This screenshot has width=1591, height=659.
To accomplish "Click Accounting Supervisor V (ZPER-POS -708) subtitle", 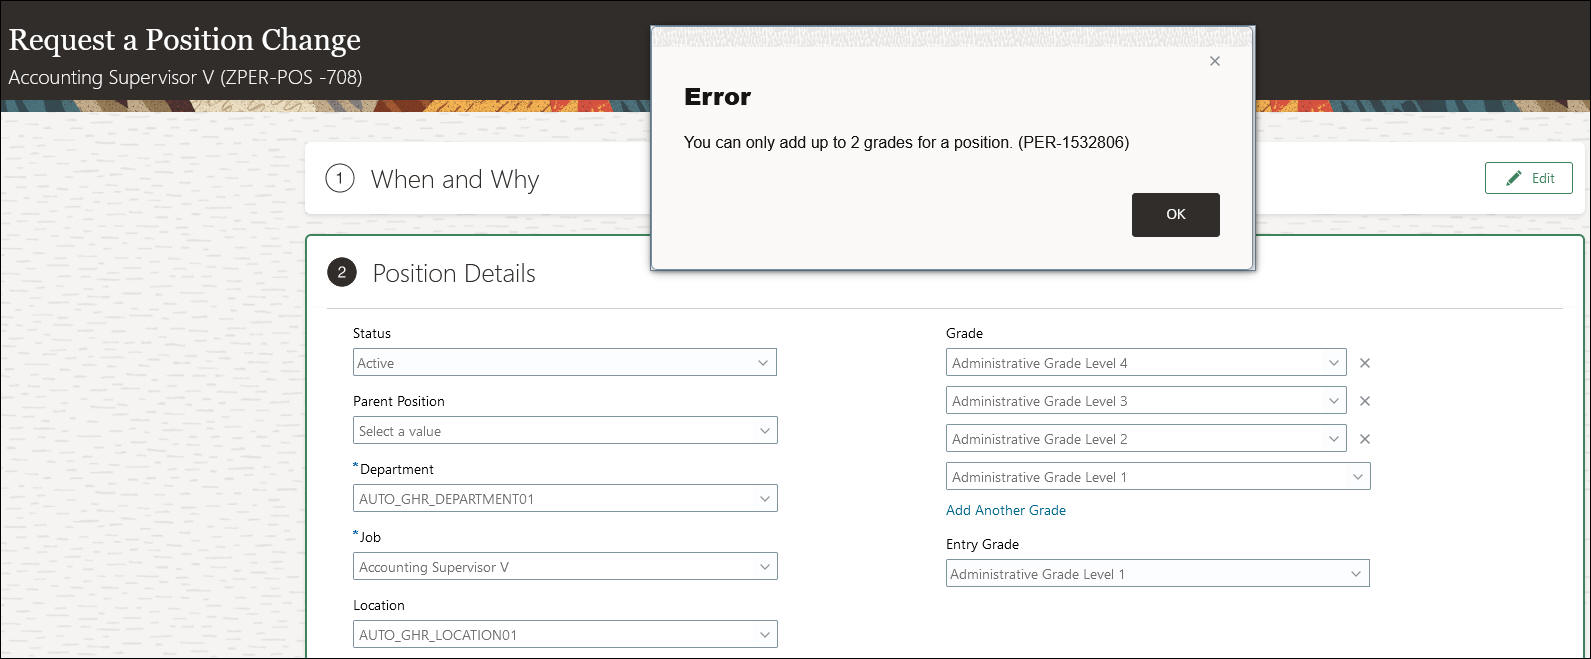I will click(185, 77).
